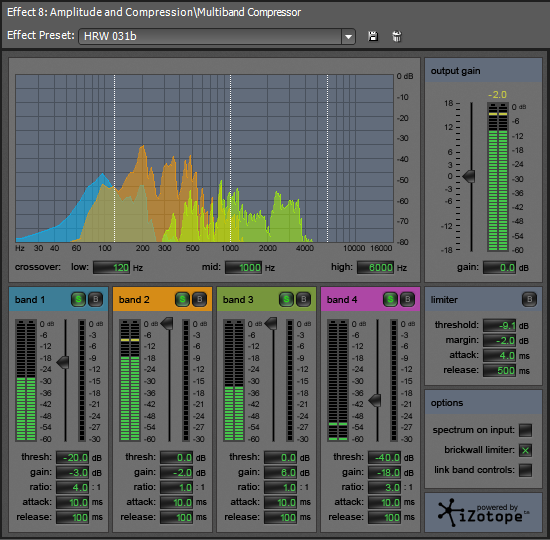The width and height of the screenshot is (550, 540).
Task: Solo band 1 with the S button
Action: tap(78, 299)
